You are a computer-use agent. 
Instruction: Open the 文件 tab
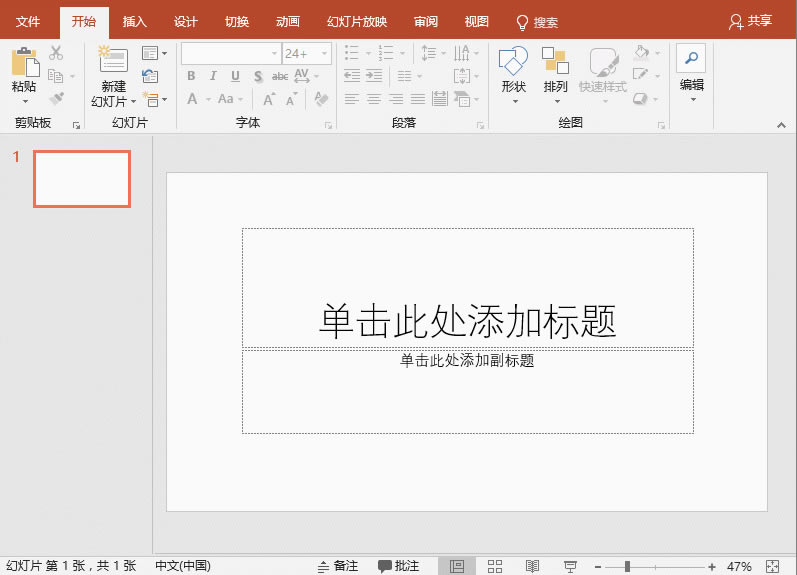28,22
